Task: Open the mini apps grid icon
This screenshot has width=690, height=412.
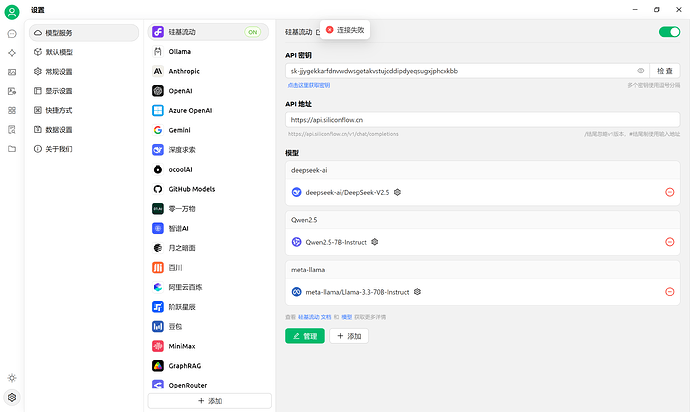Action: [12, 110]
